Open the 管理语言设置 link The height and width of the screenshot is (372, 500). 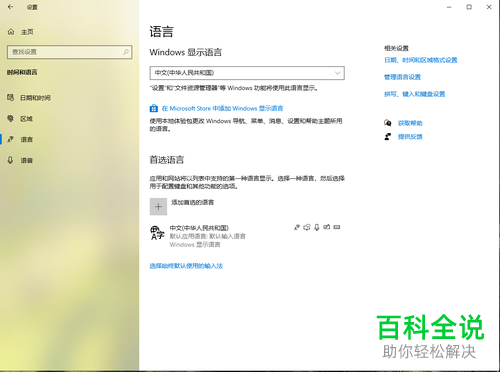pos(402,77)
